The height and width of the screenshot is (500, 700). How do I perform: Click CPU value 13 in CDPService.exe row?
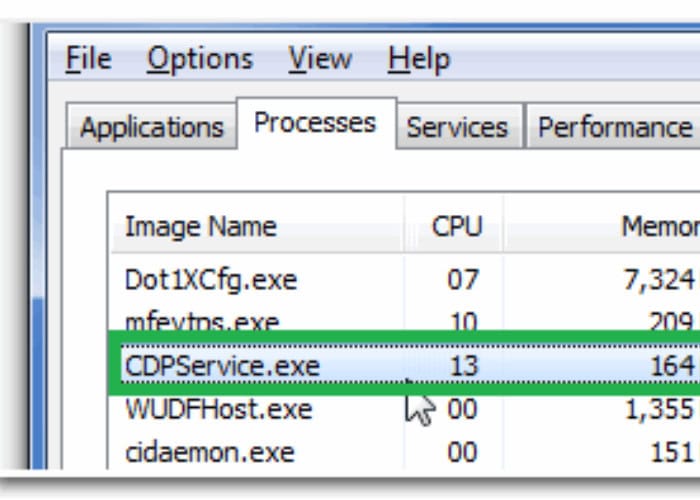point(464,364)
